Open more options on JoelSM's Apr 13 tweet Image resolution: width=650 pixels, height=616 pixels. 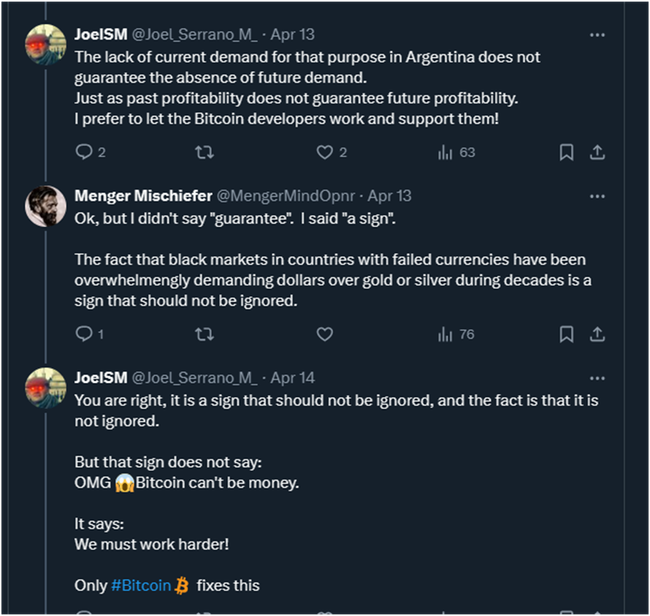[597, 34]
